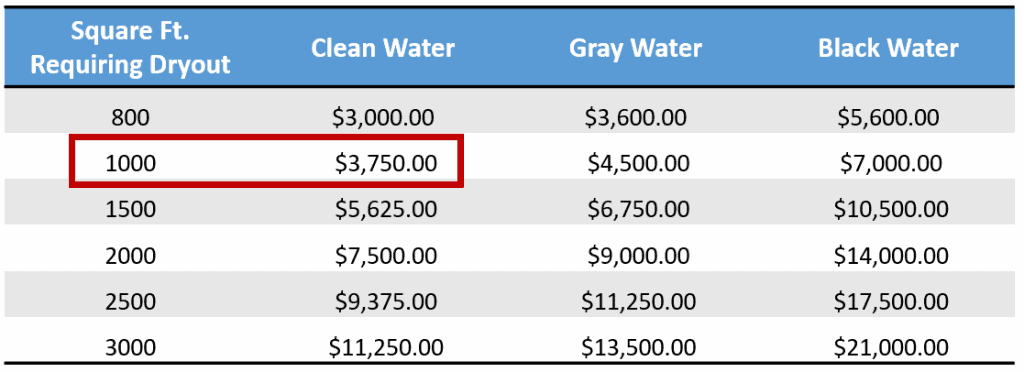Click the $3,000.00 clean water value

(x=383, y=117)
